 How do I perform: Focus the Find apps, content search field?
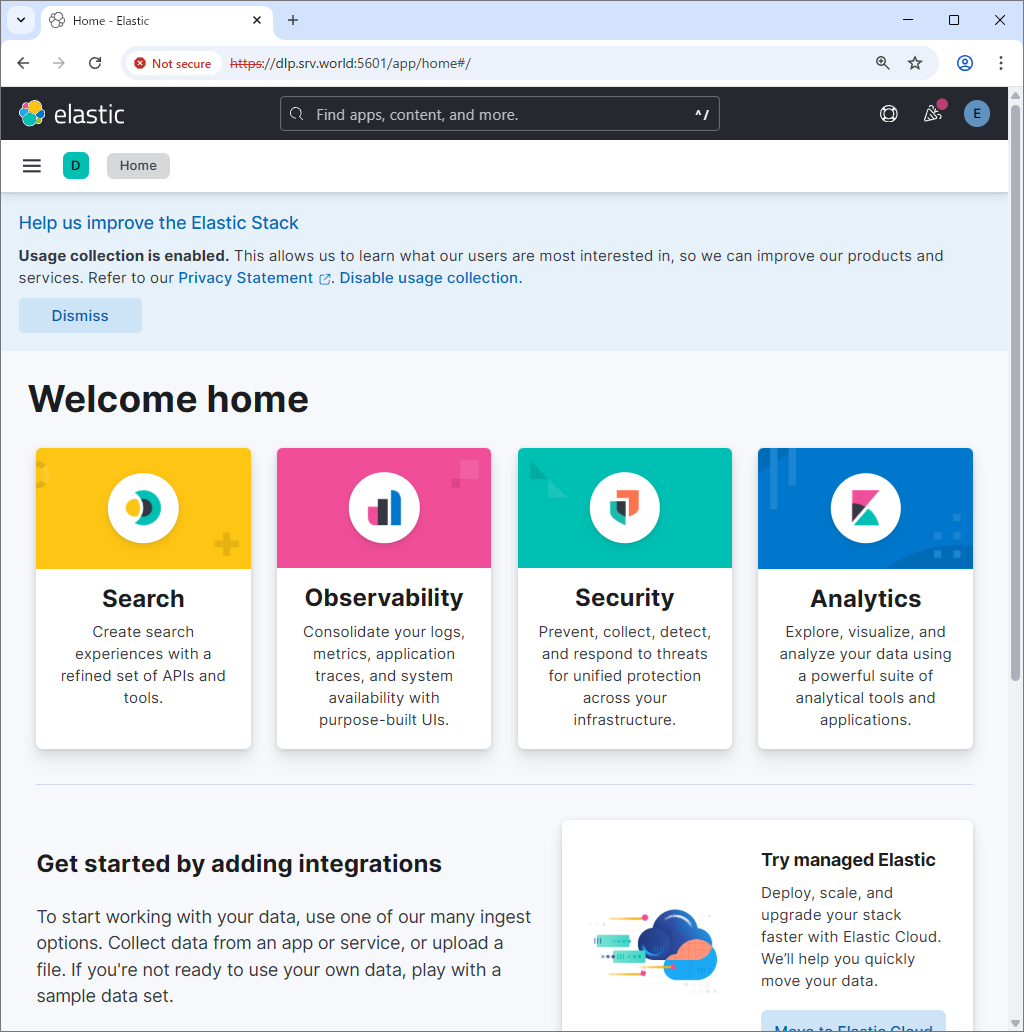[x=499, y=114]
